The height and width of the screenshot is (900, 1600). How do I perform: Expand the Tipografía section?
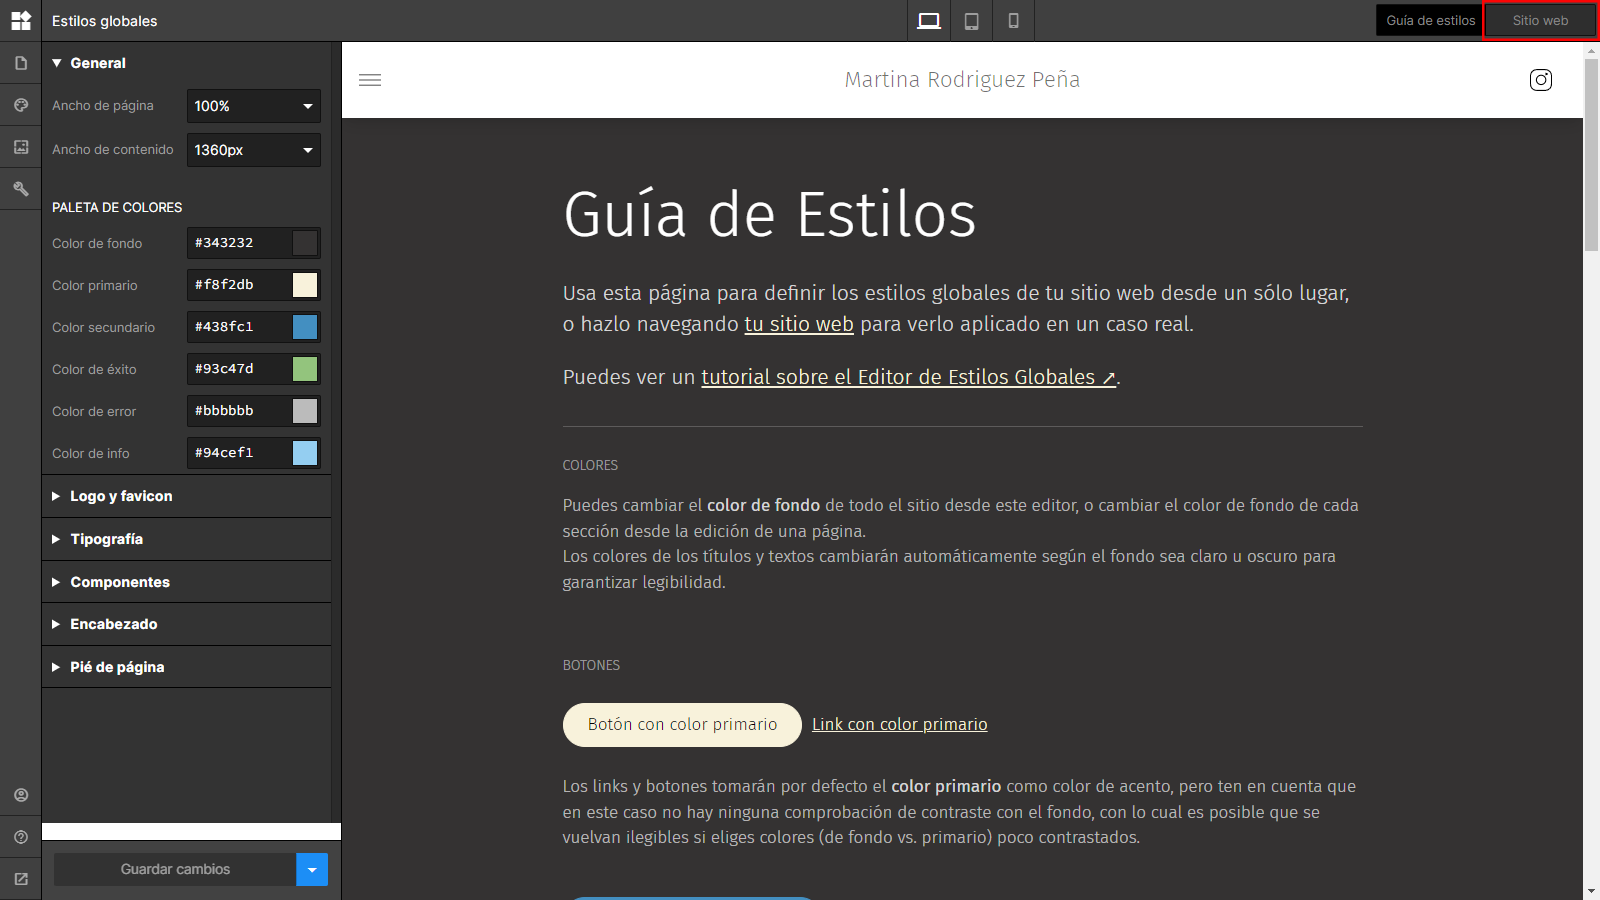tap(186, 539)
